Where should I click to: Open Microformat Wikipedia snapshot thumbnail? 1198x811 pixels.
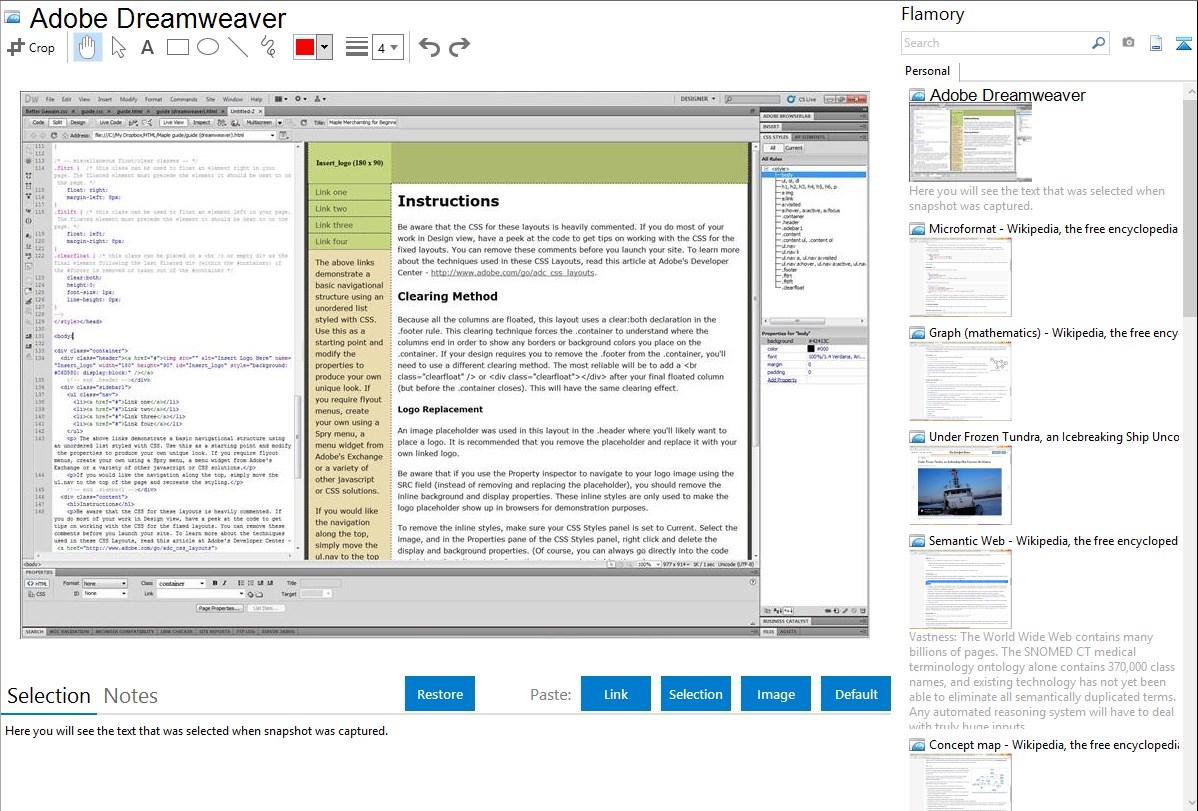pos(960,277)
